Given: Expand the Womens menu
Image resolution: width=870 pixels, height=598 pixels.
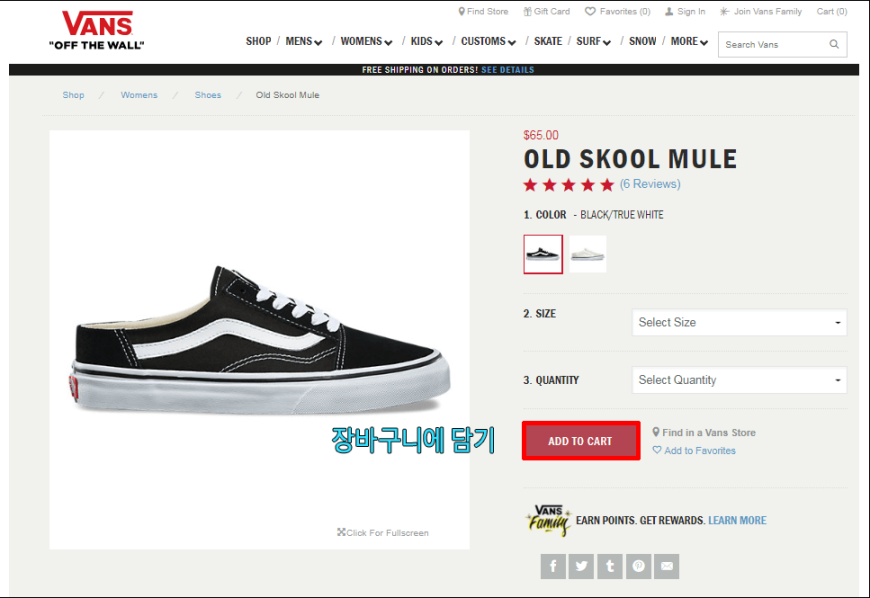Looking at the screenshot, I should click(366, 41).
